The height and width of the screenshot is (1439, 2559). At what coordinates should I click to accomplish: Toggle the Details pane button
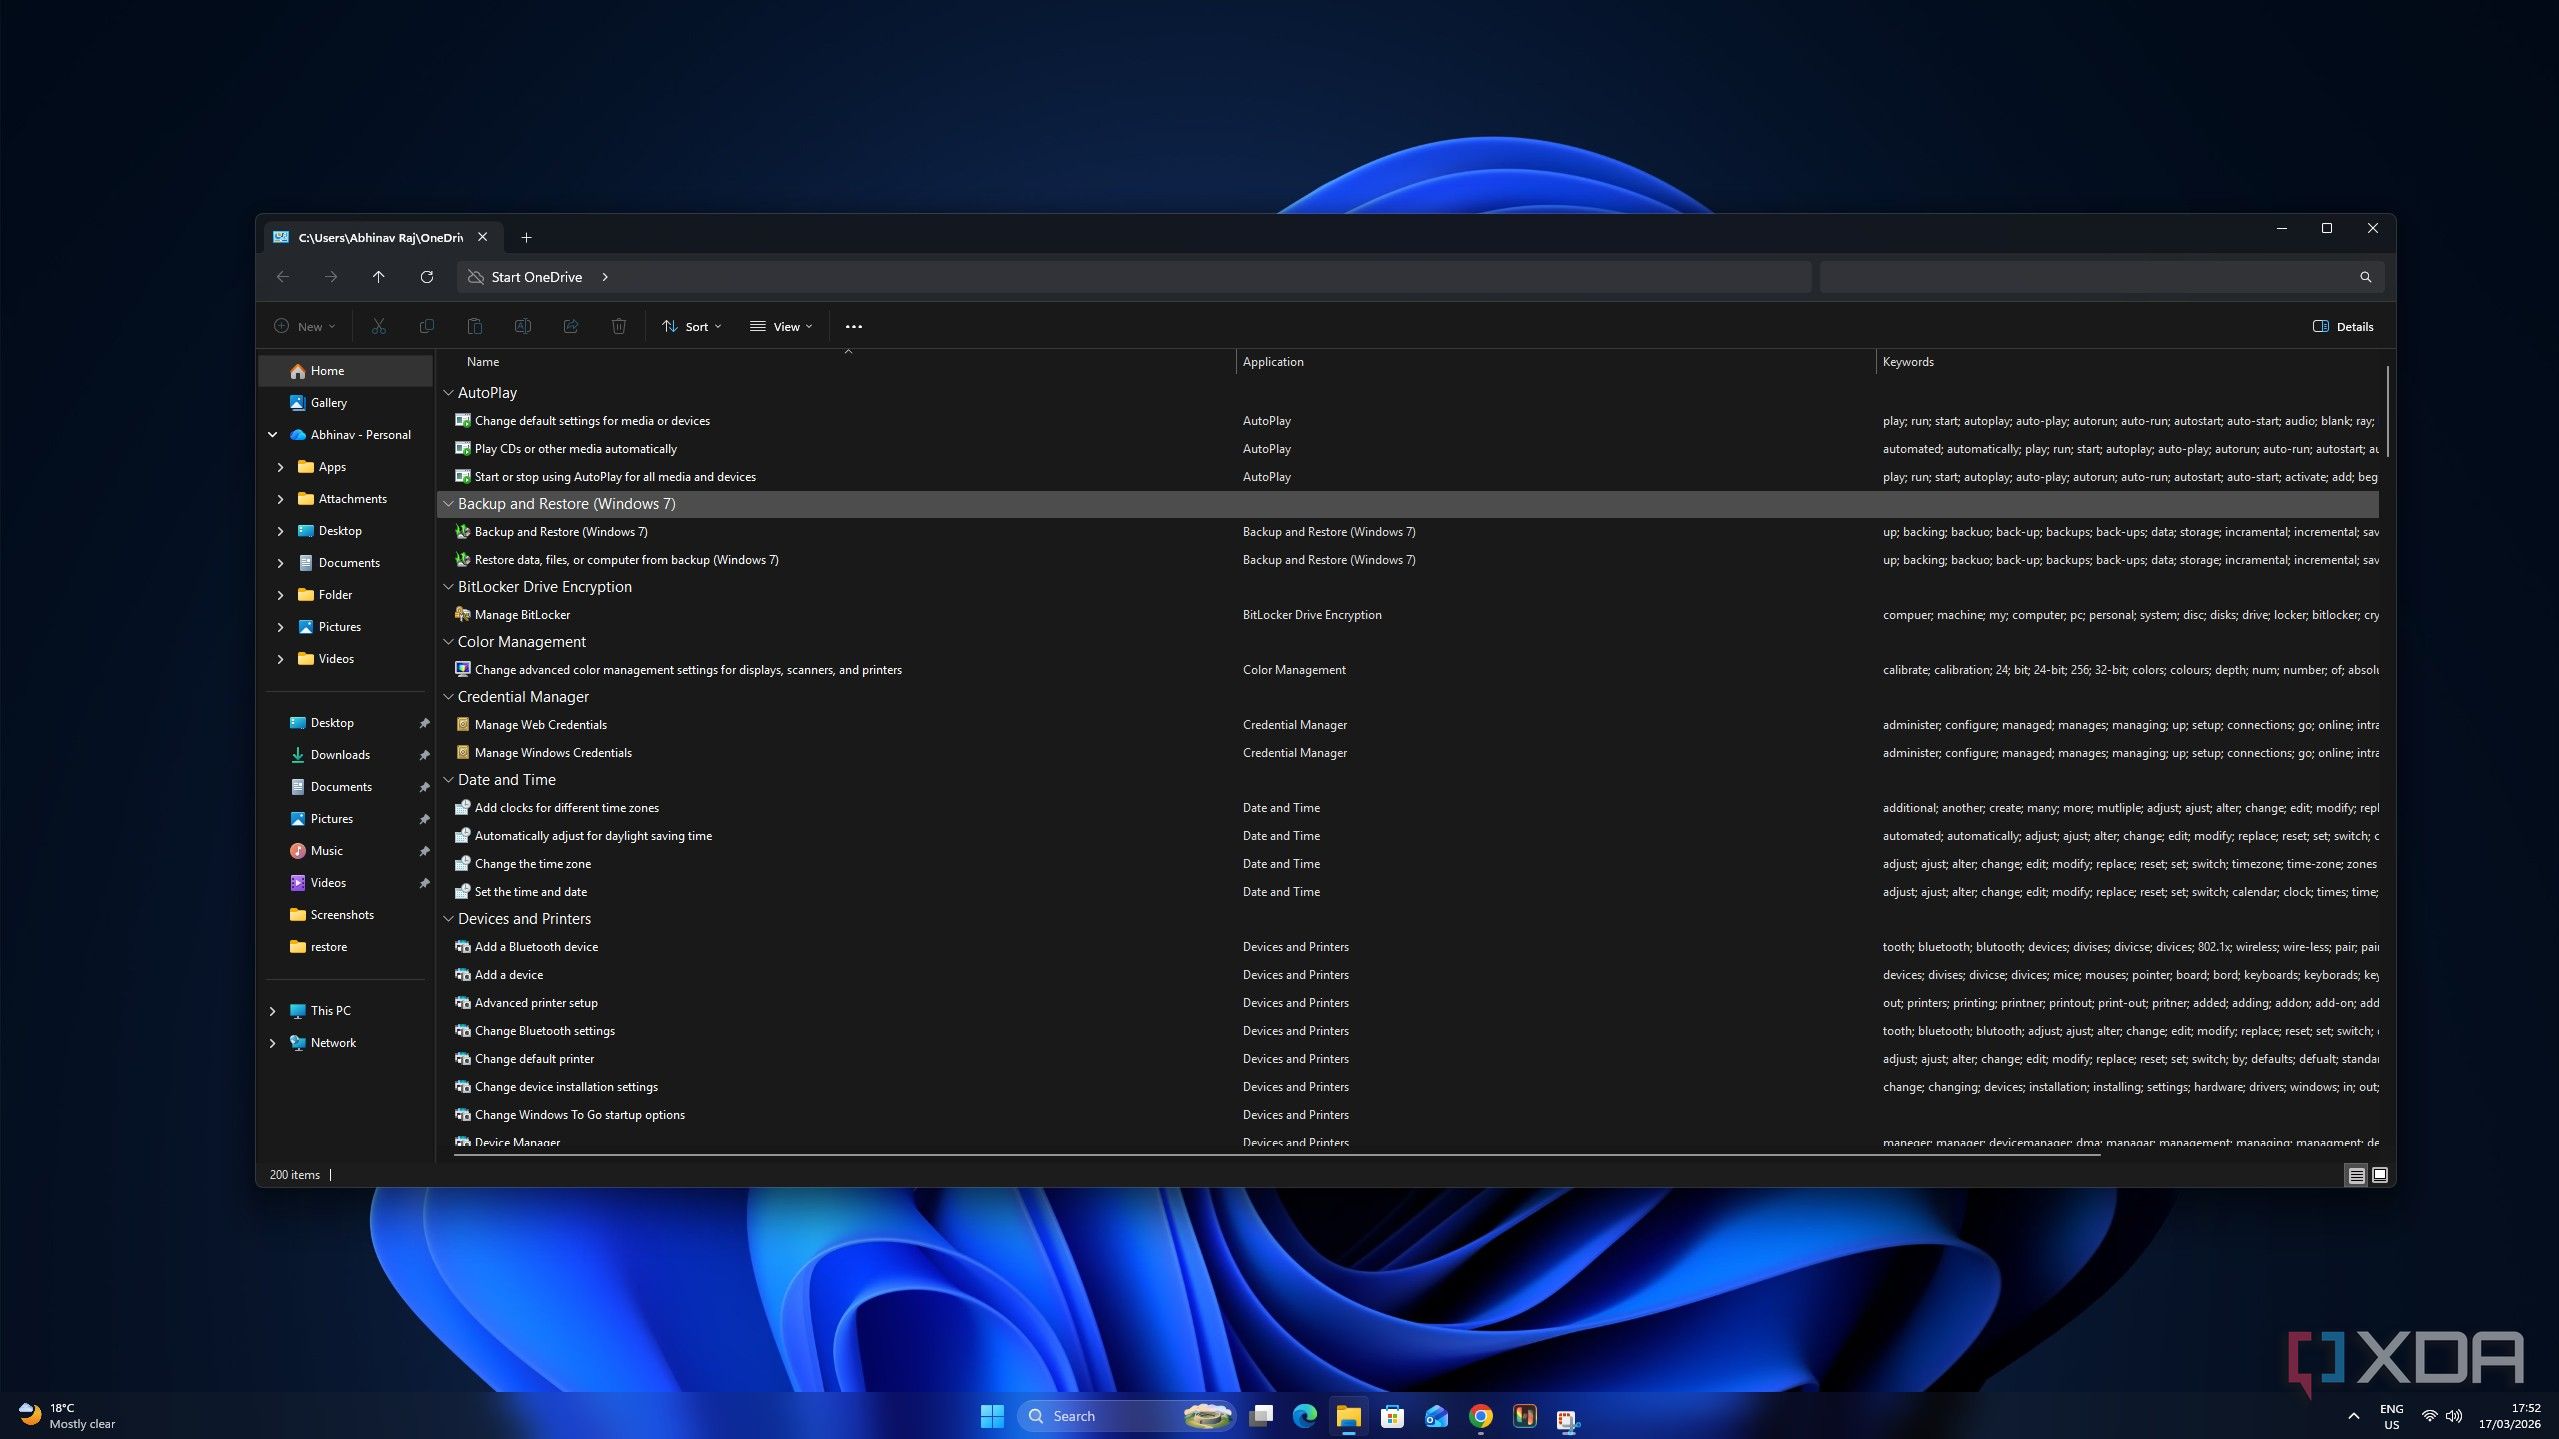point(2343,326)
